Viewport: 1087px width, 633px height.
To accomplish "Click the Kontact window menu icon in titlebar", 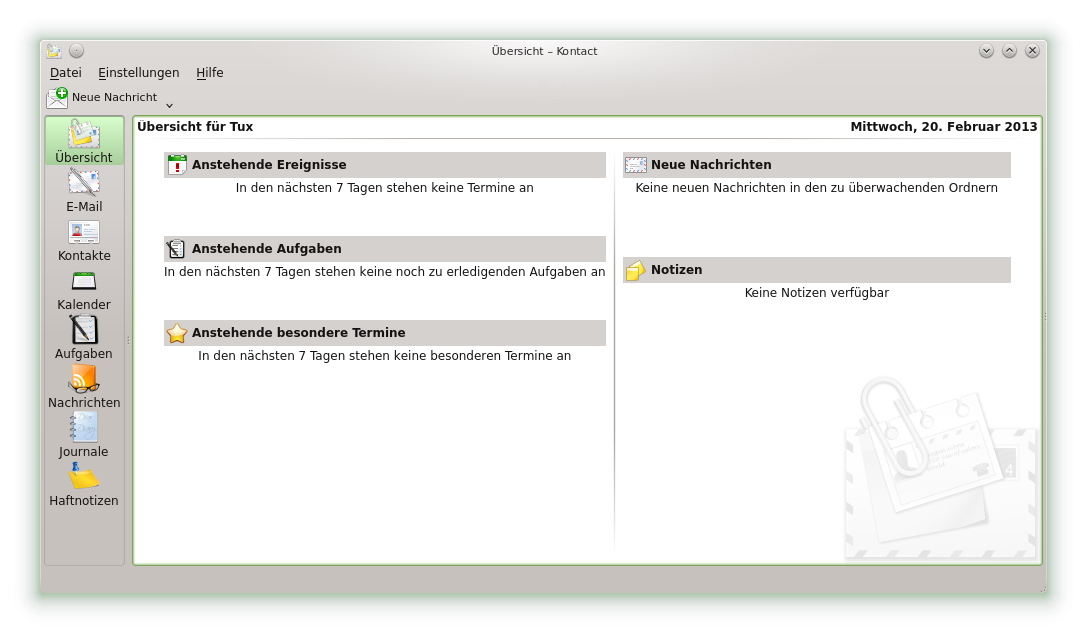I will coord(54,51).
